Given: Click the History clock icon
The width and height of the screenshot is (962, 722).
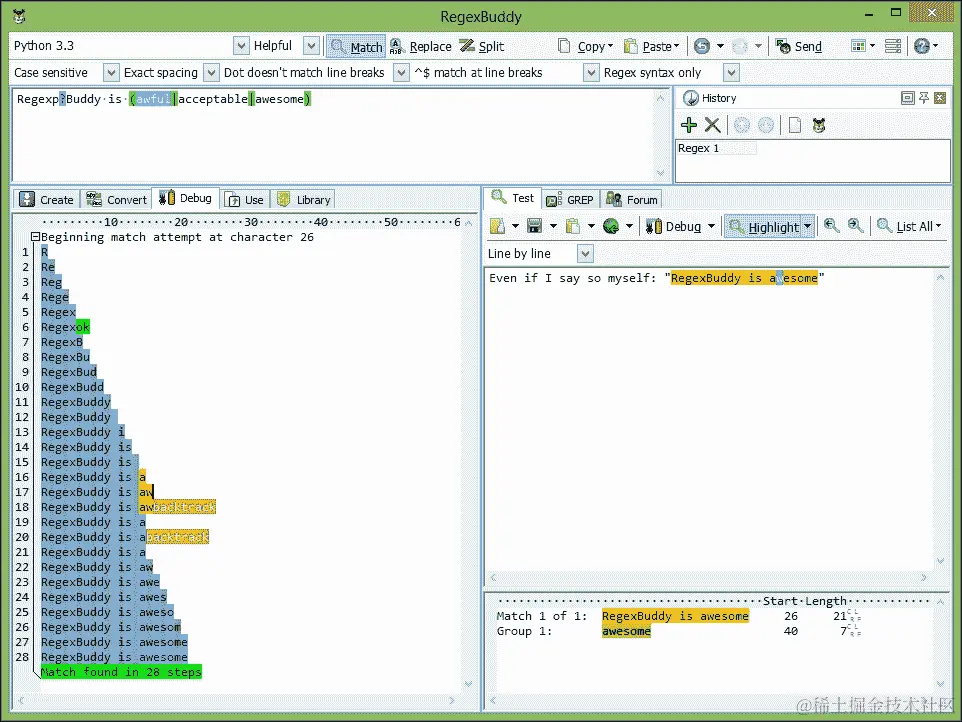Looking at the screenshot, I should pos(691,98).
